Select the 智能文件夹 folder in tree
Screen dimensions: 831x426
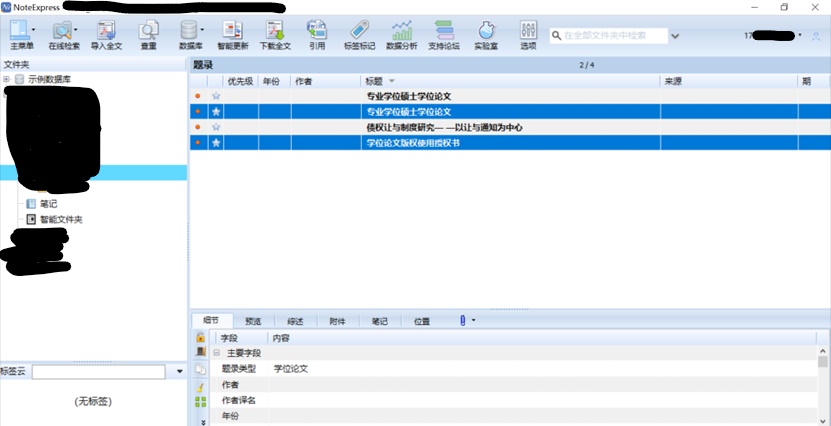point(60,219)
